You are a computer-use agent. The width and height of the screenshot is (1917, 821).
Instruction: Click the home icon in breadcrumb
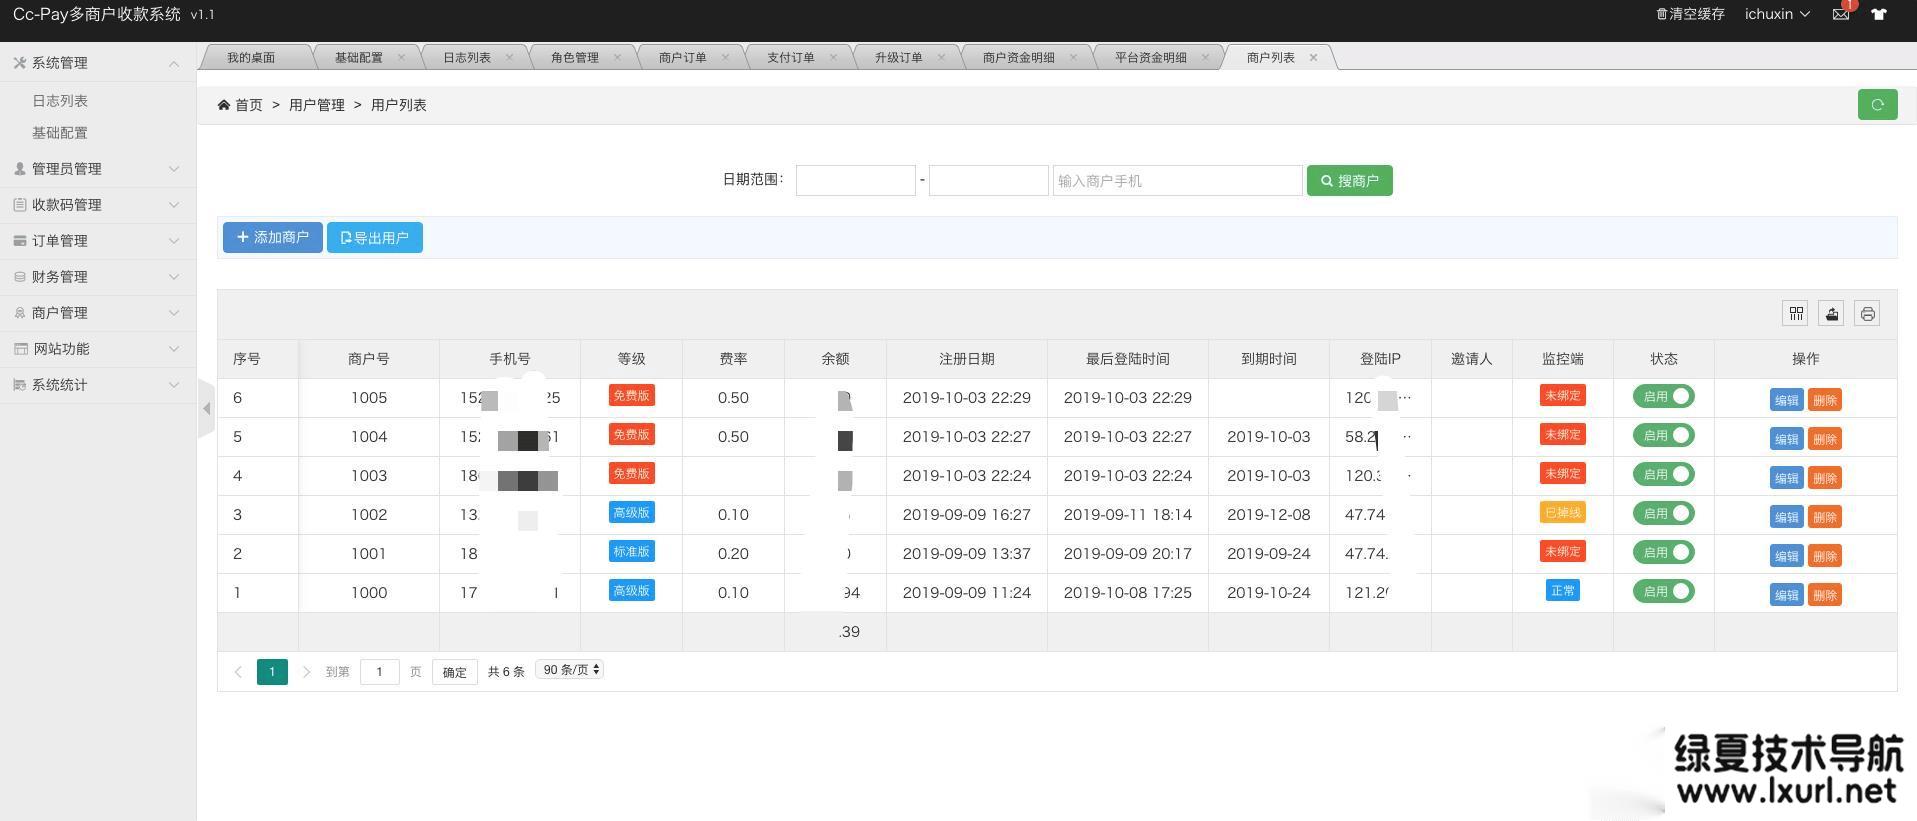pos(224,105)
